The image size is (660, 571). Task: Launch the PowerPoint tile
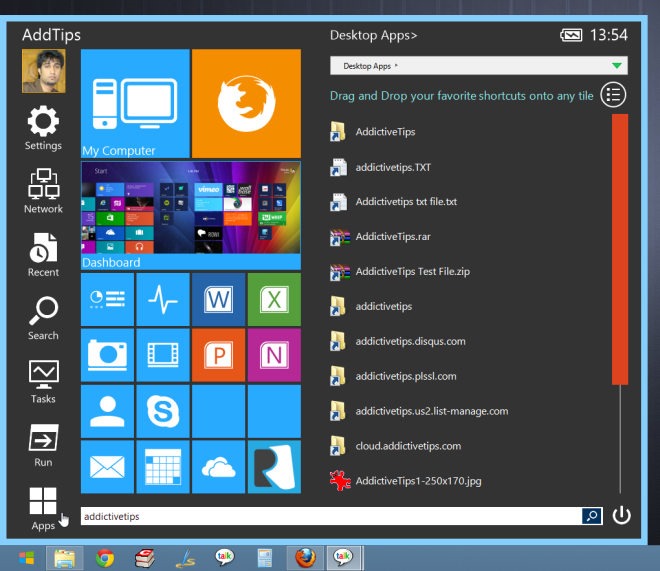click(218, 355)
